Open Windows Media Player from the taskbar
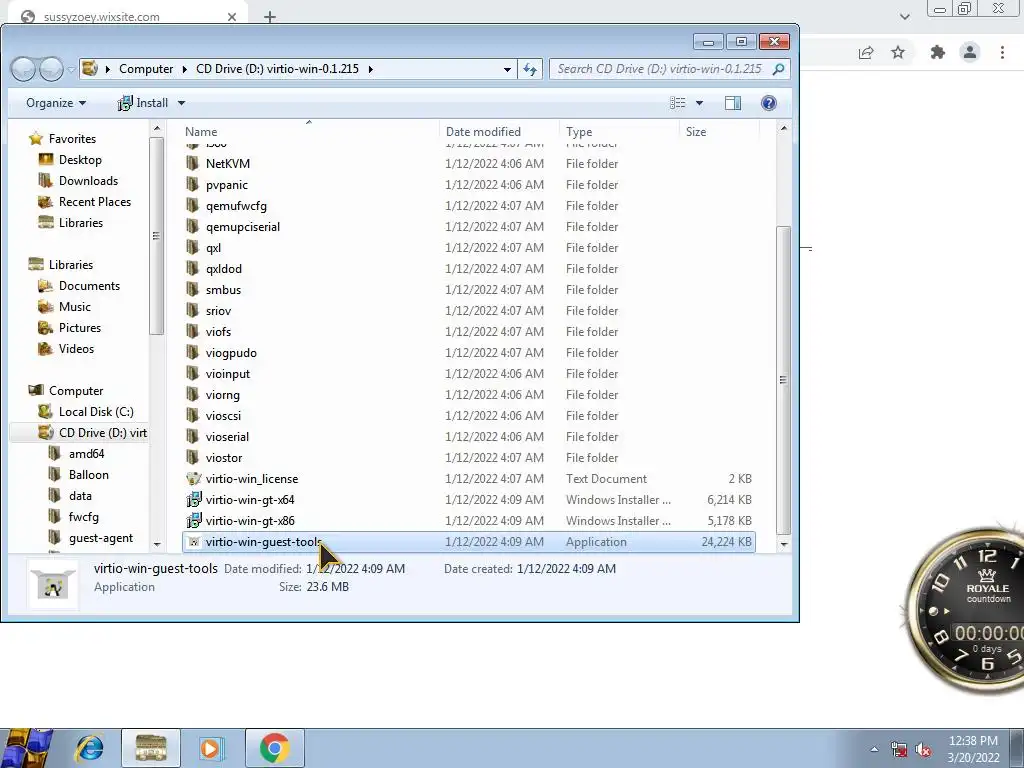The image size is (1024, 768). click(x=210, y=748)
